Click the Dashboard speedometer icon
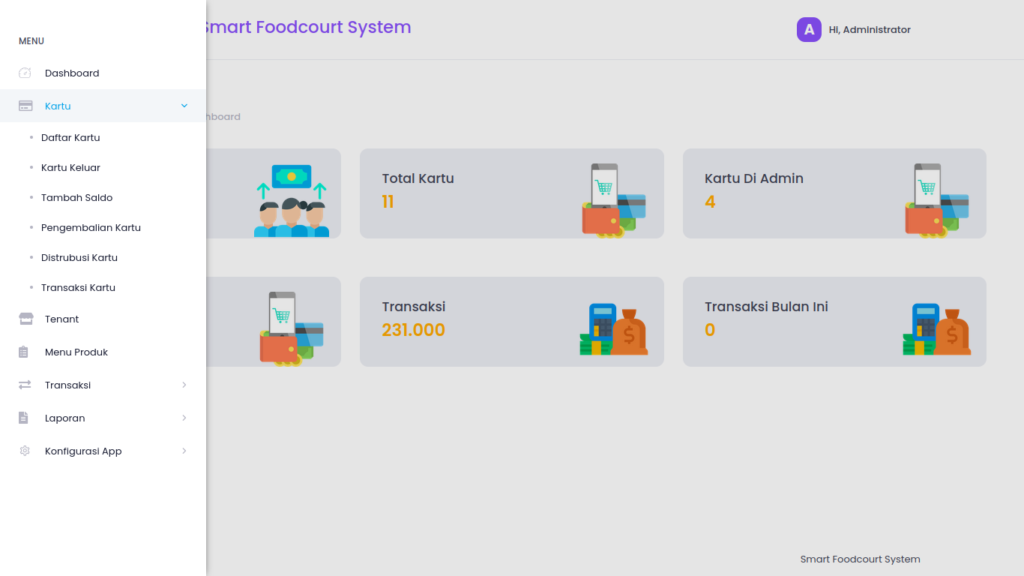Viewport: 1024px width, 576px height. point(25,73)
